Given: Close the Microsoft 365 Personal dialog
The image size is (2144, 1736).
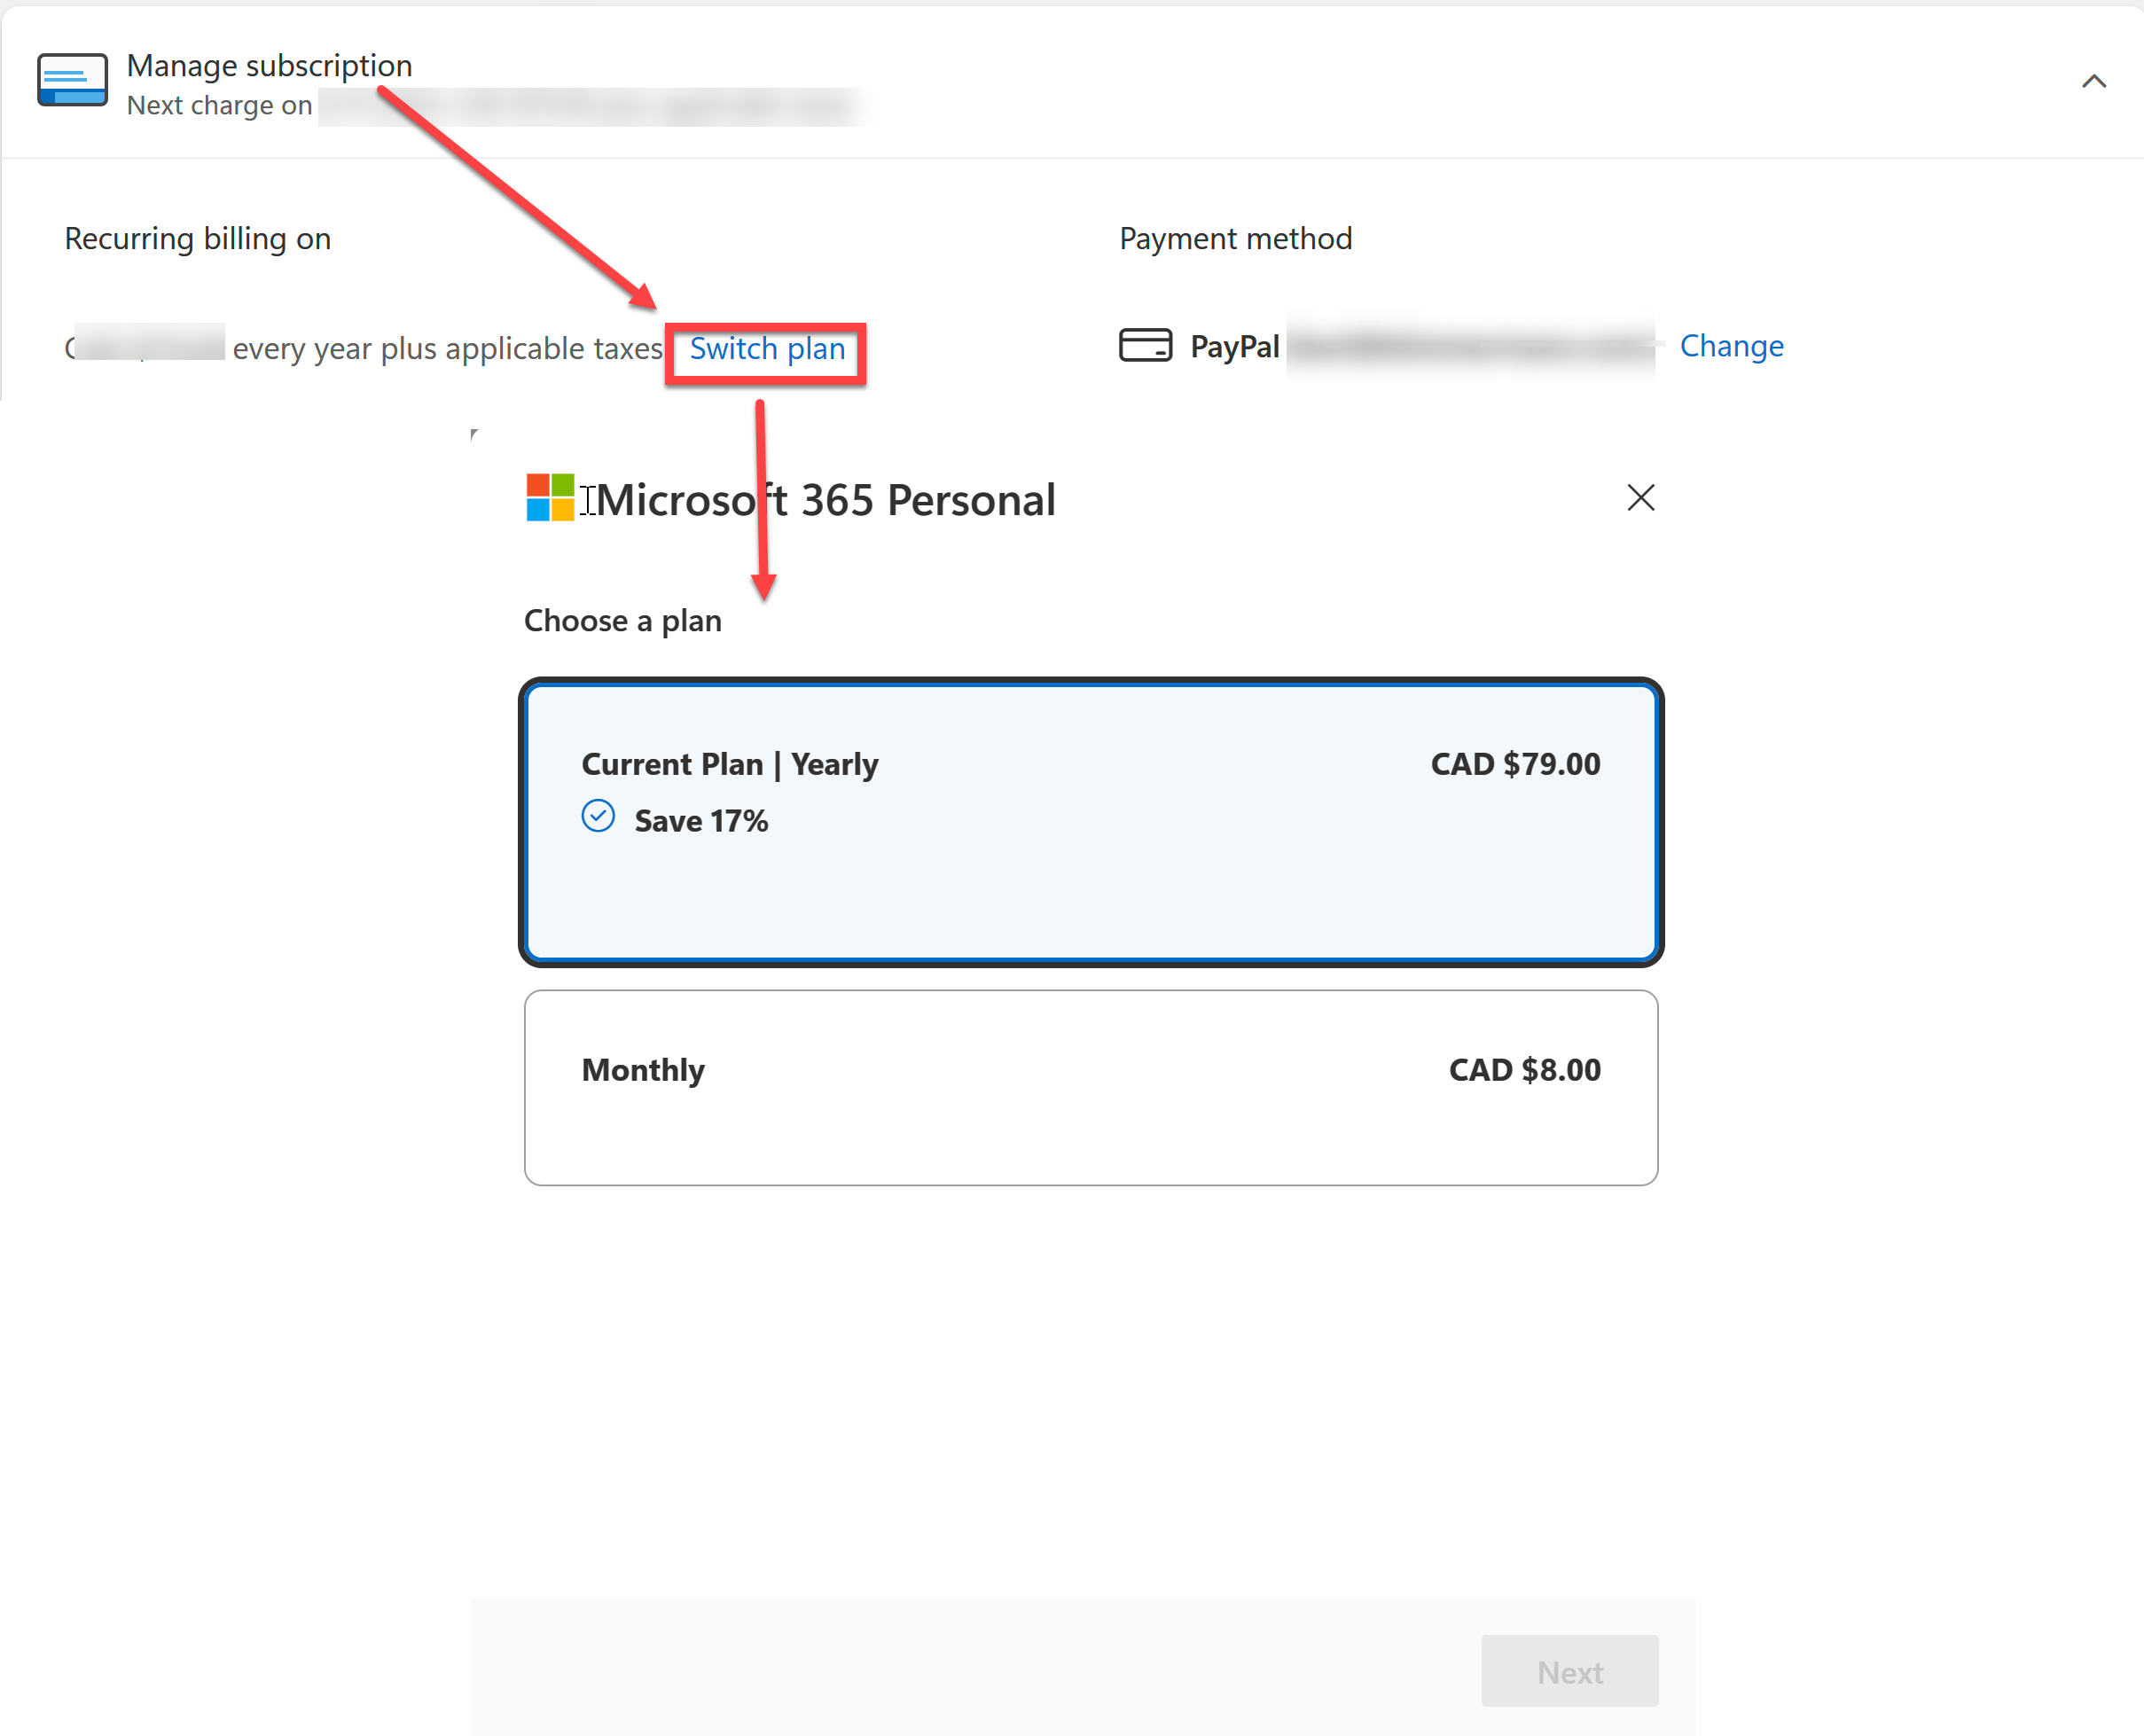Looking at the screenshot, I should pos(1640,498).
